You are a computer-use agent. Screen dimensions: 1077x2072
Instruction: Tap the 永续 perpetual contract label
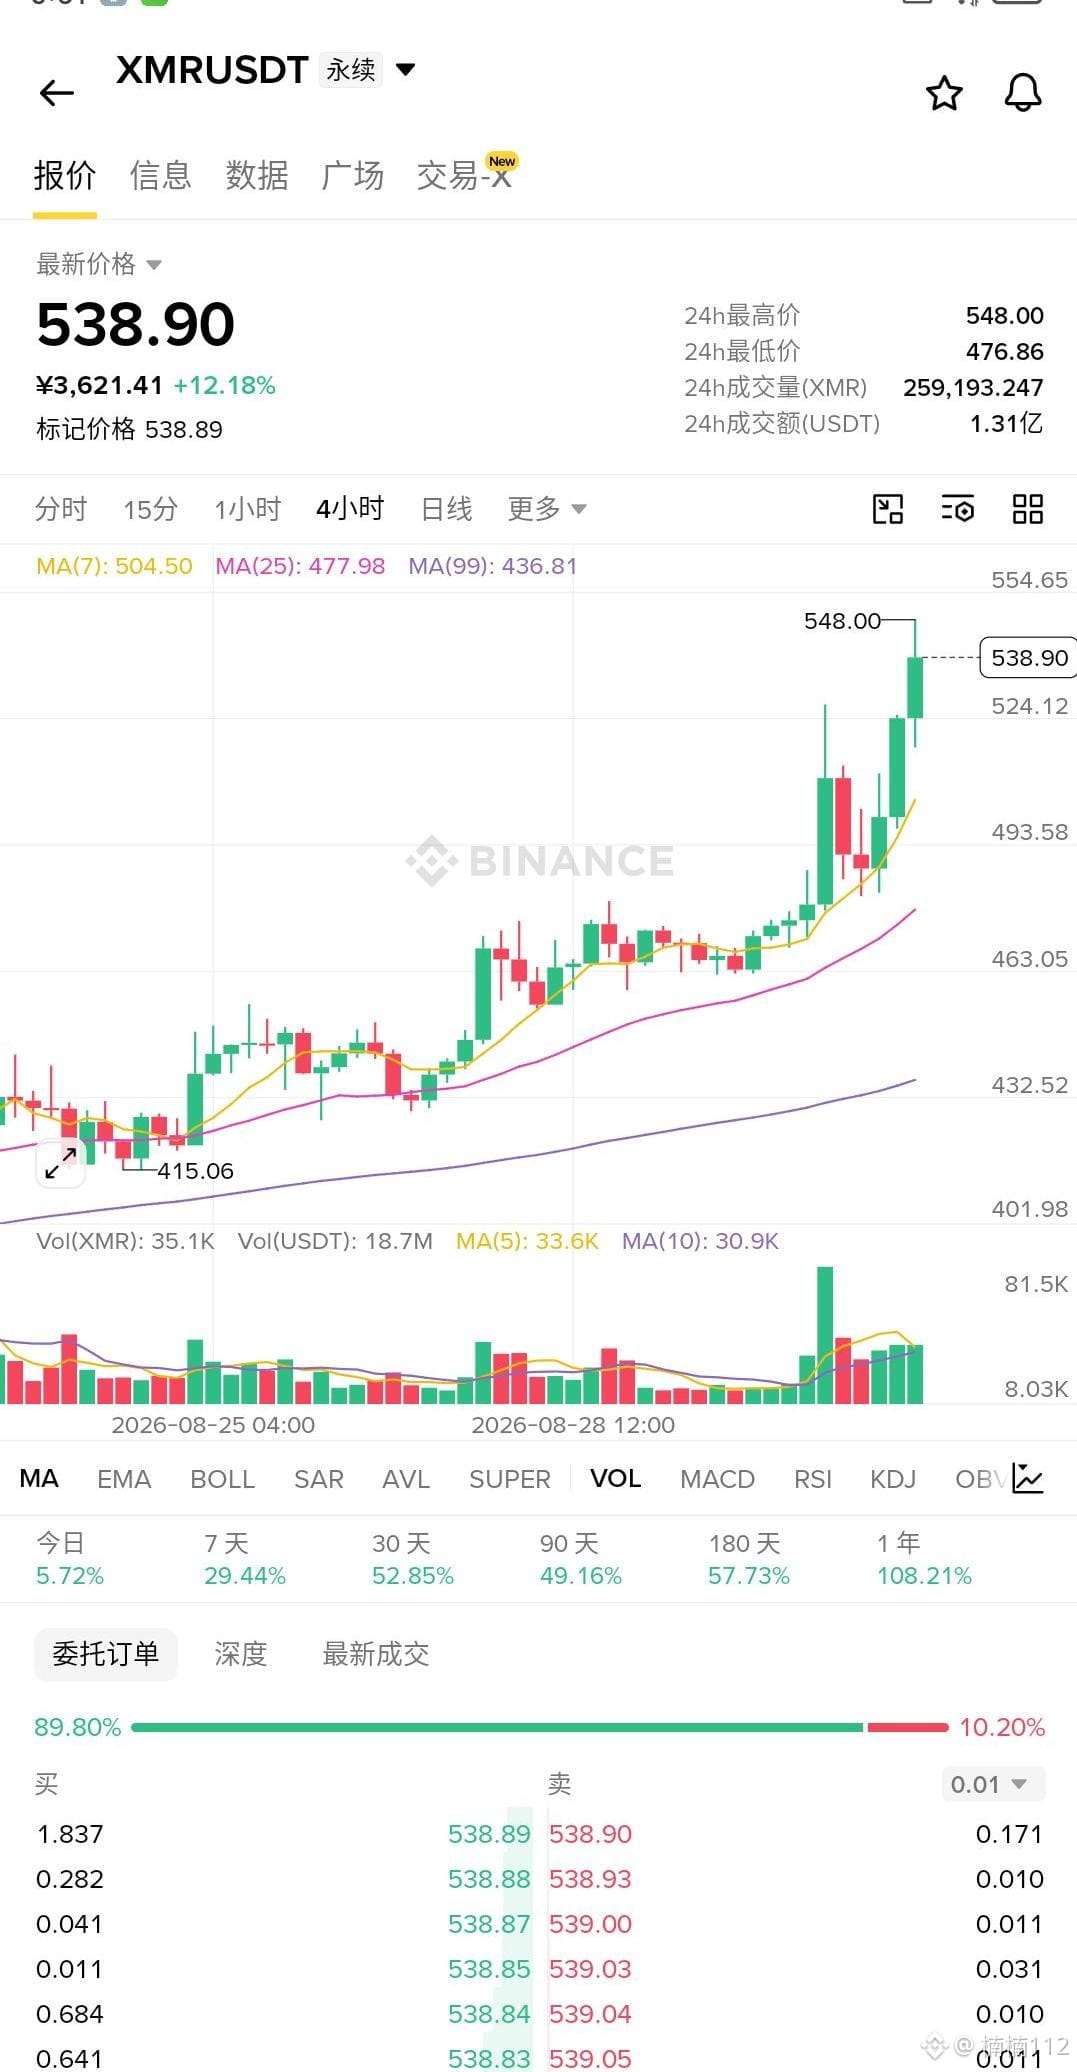pyautogui.click(x=351, y=70)
